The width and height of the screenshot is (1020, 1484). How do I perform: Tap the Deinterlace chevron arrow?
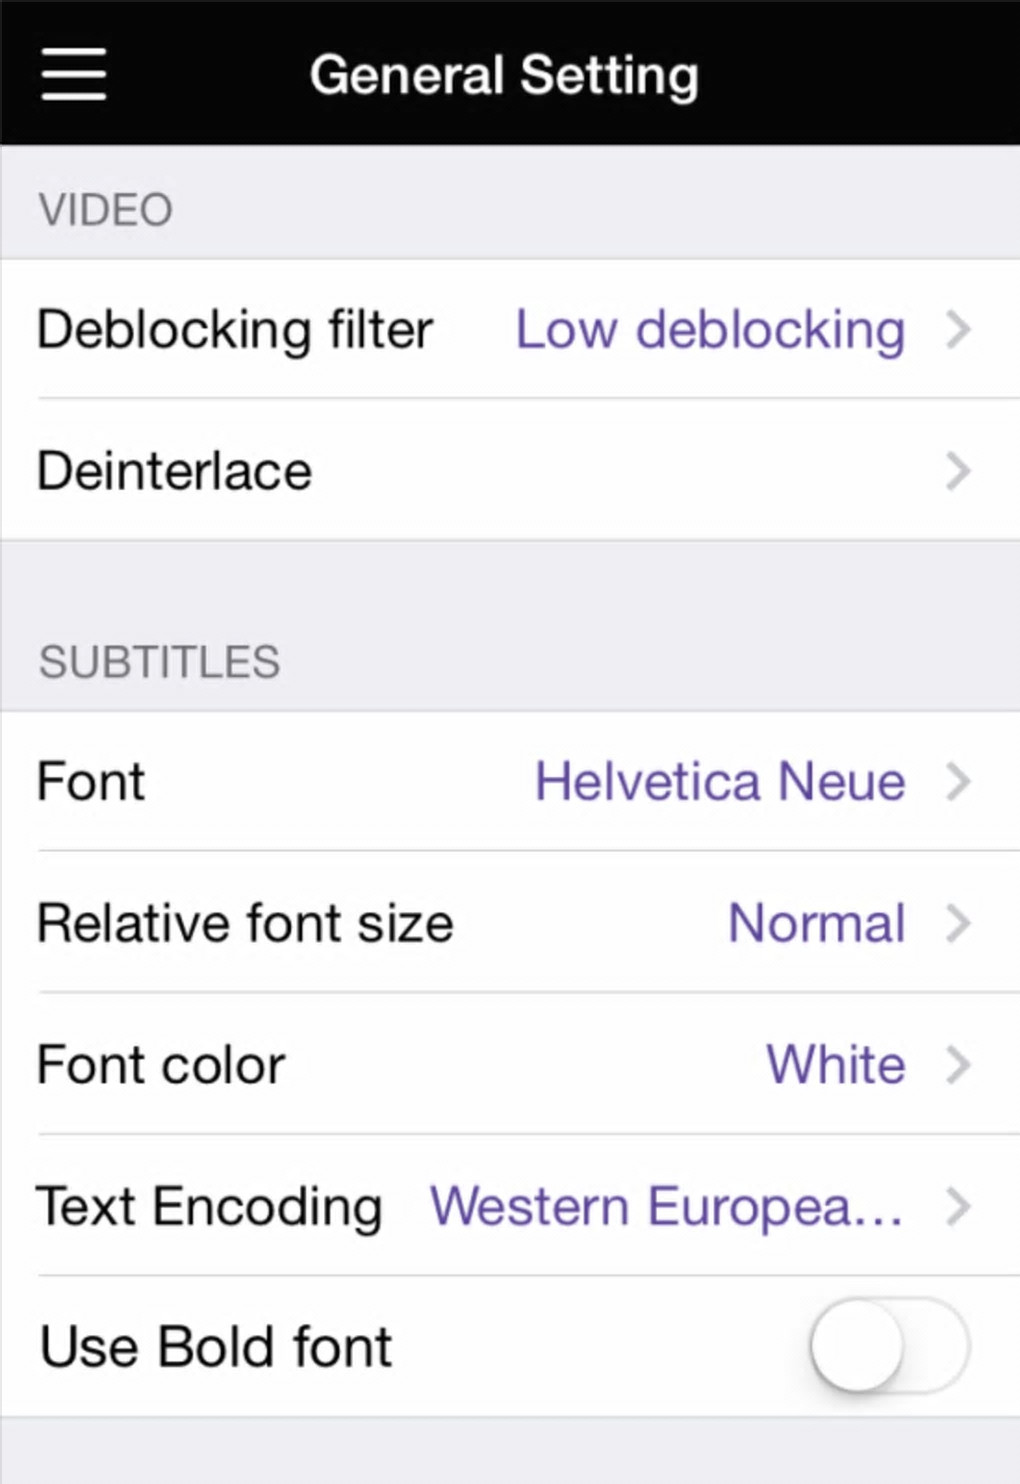(x=958, y=470)
